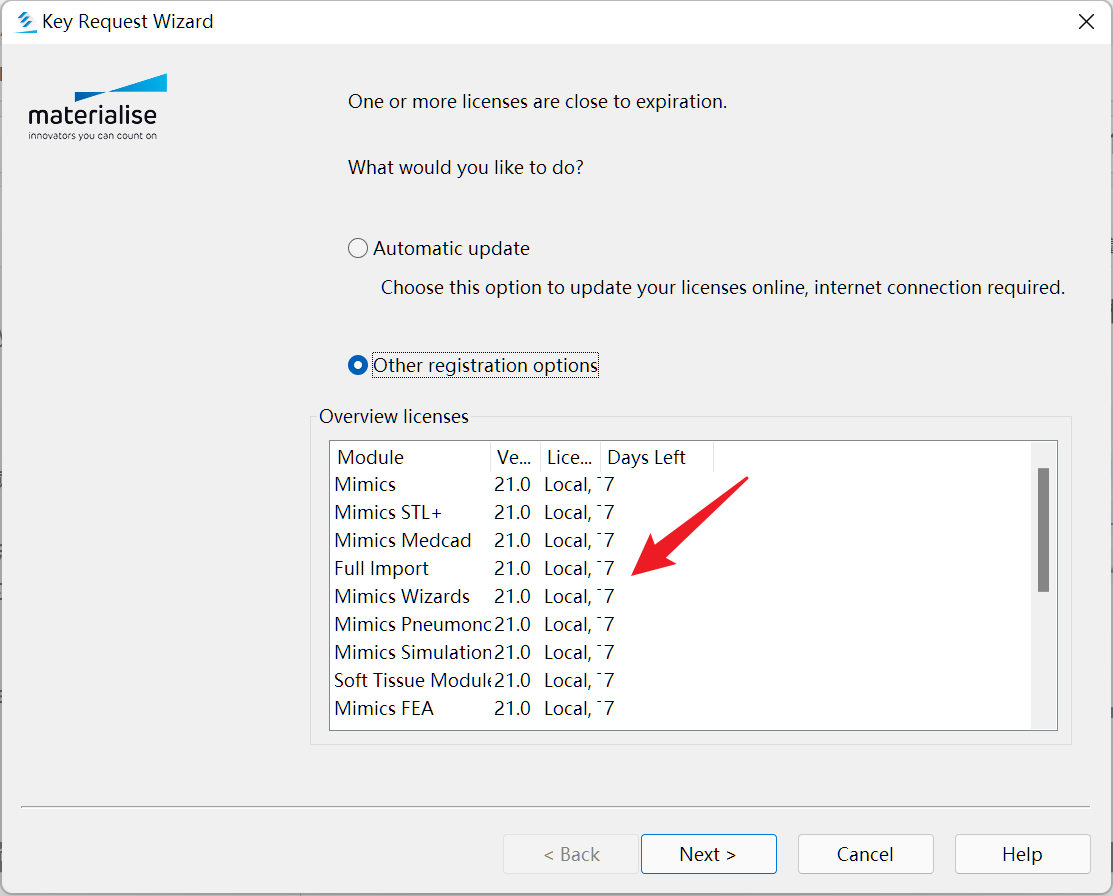Click the Next button
This screenshot has height=896, width=1113.
[708, 854]
